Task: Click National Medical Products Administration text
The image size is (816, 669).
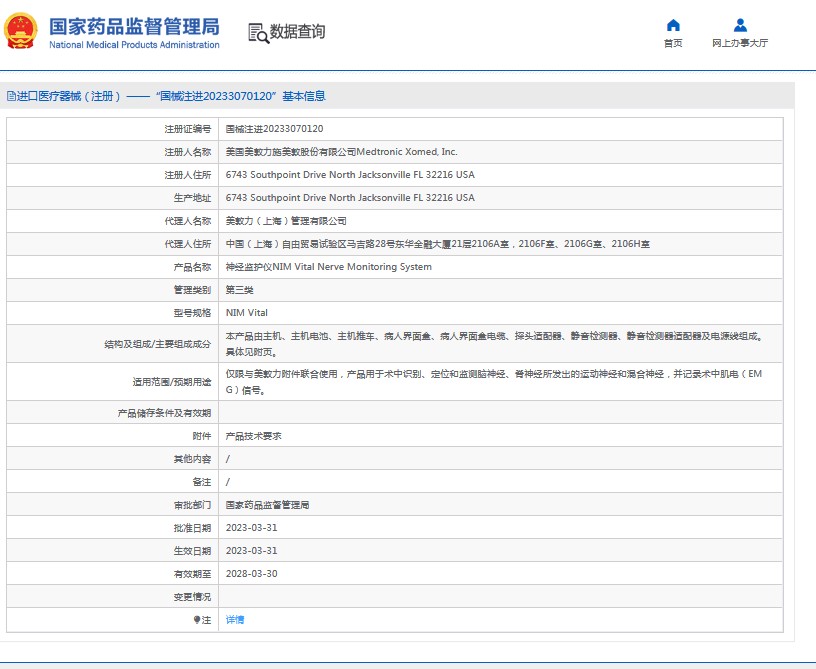Action: (134, 45)
